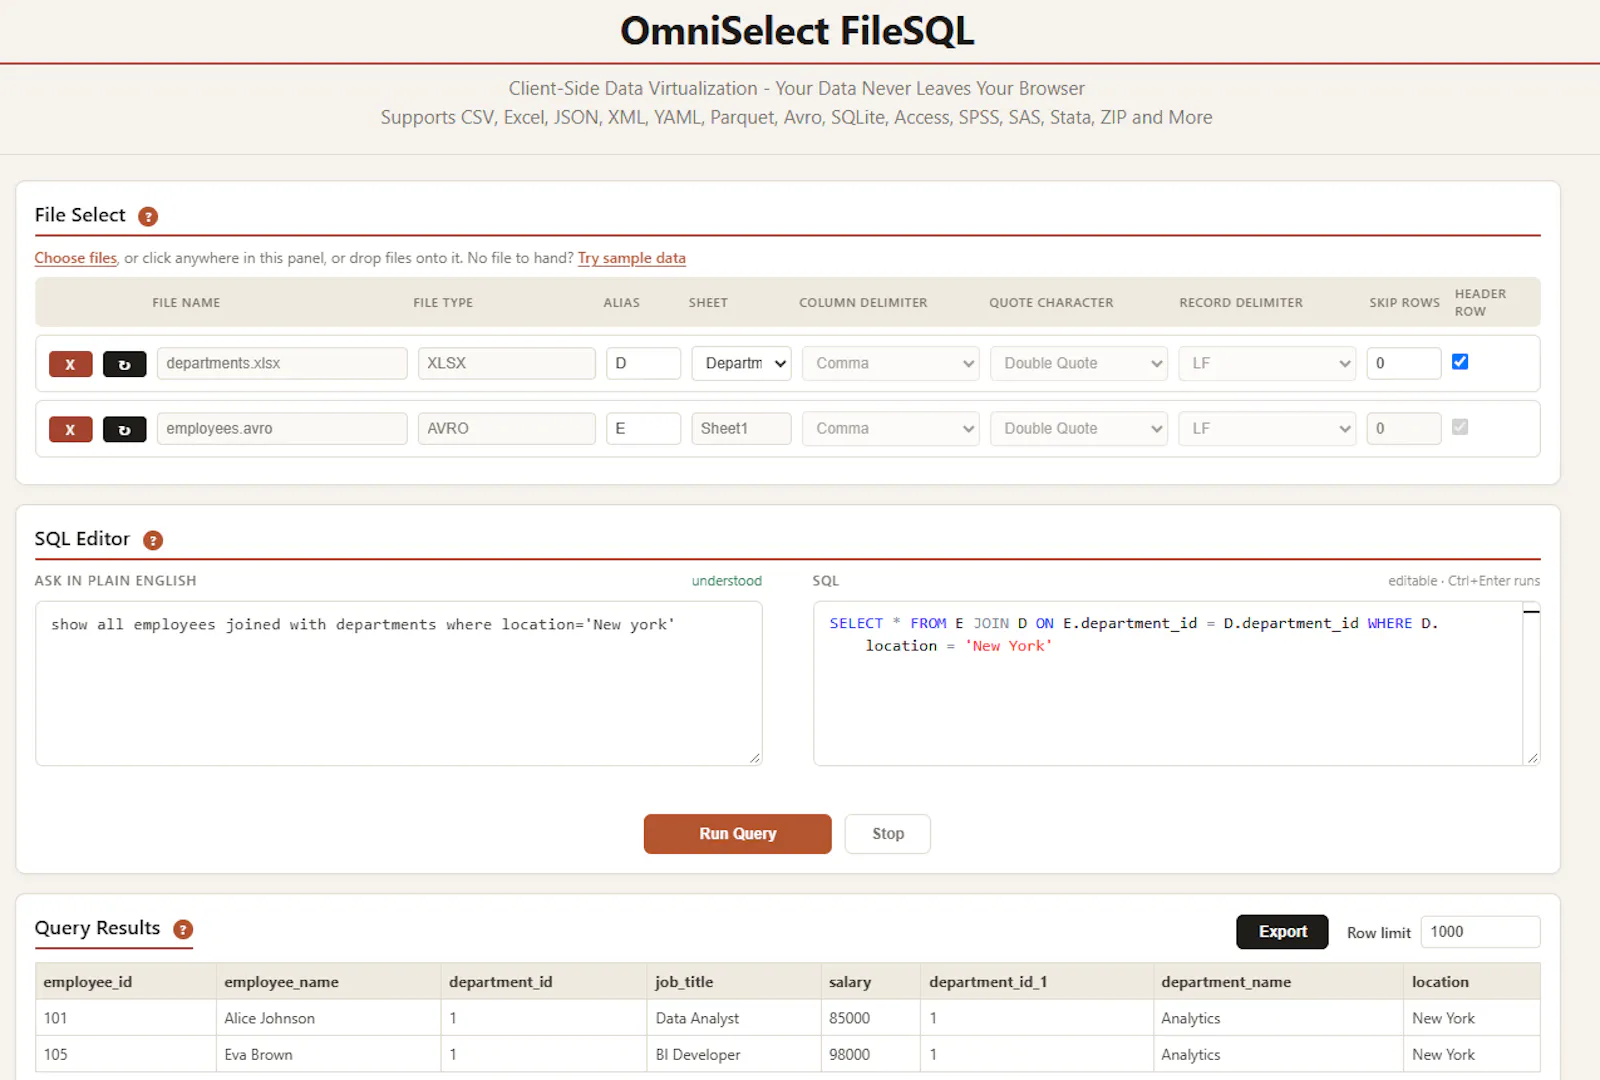Click the plain English question text box
The image size is (1600, 1080).
(x=399, y=683)
